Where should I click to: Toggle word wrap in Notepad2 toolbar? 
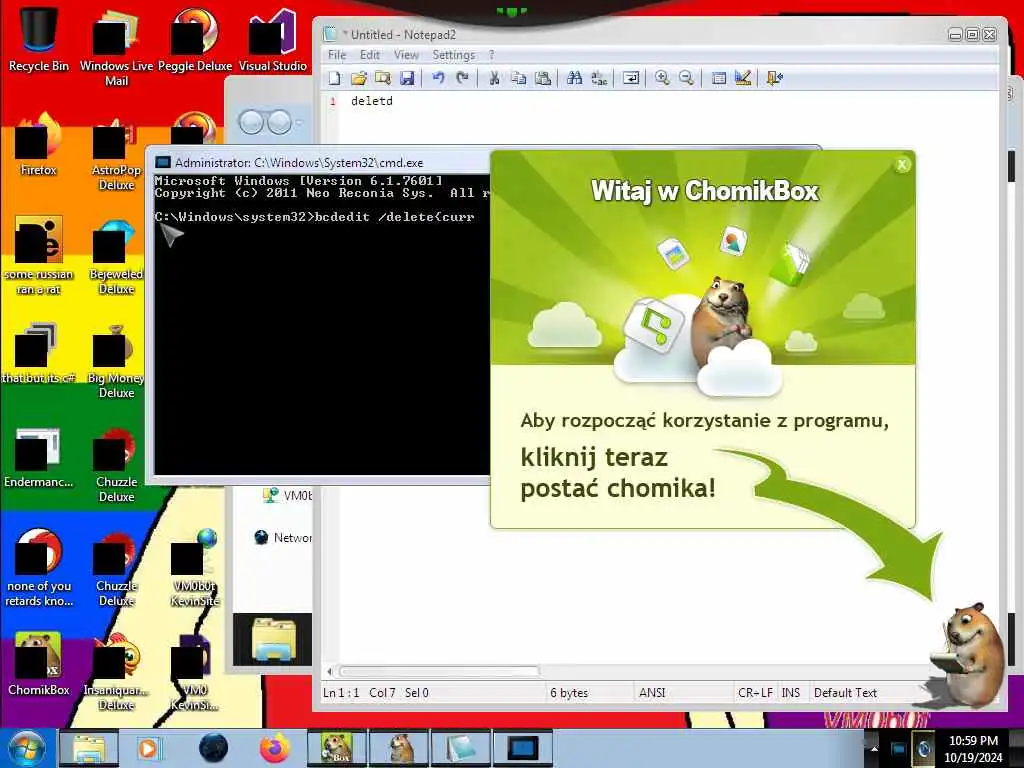point(630,78)
